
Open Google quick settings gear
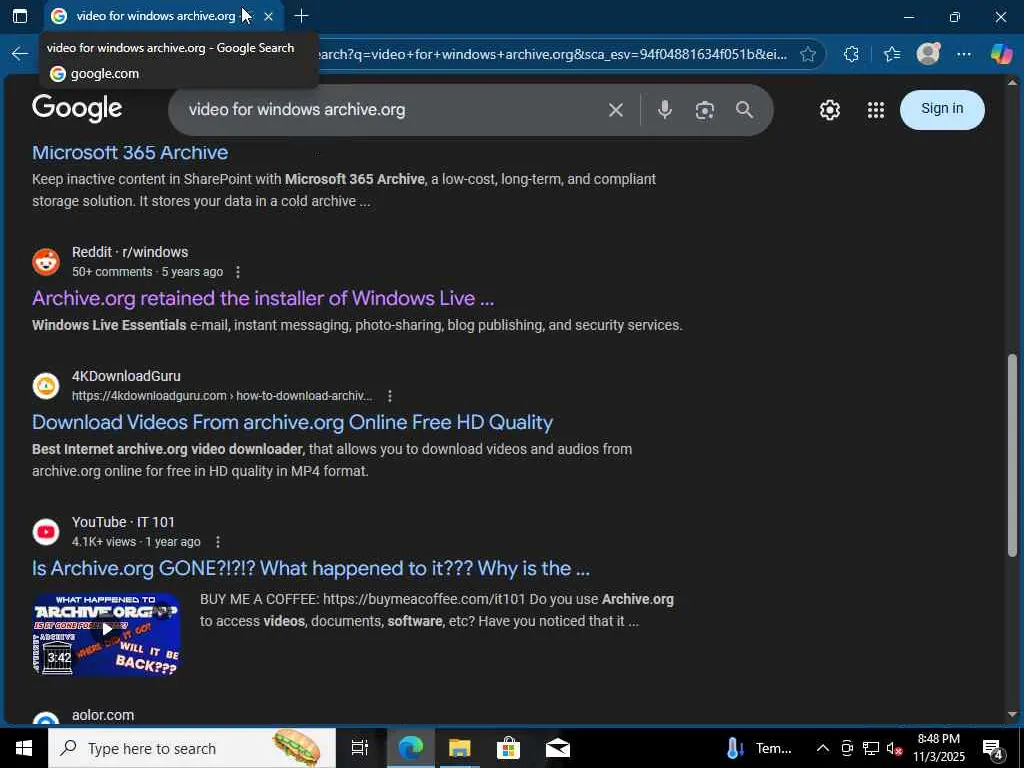(x=830, y=110)
